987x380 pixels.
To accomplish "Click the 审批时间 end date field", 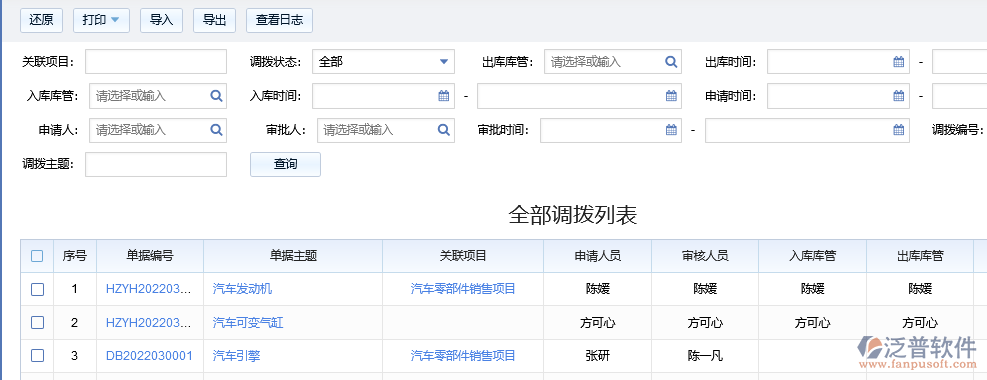I will pos(807,130).
